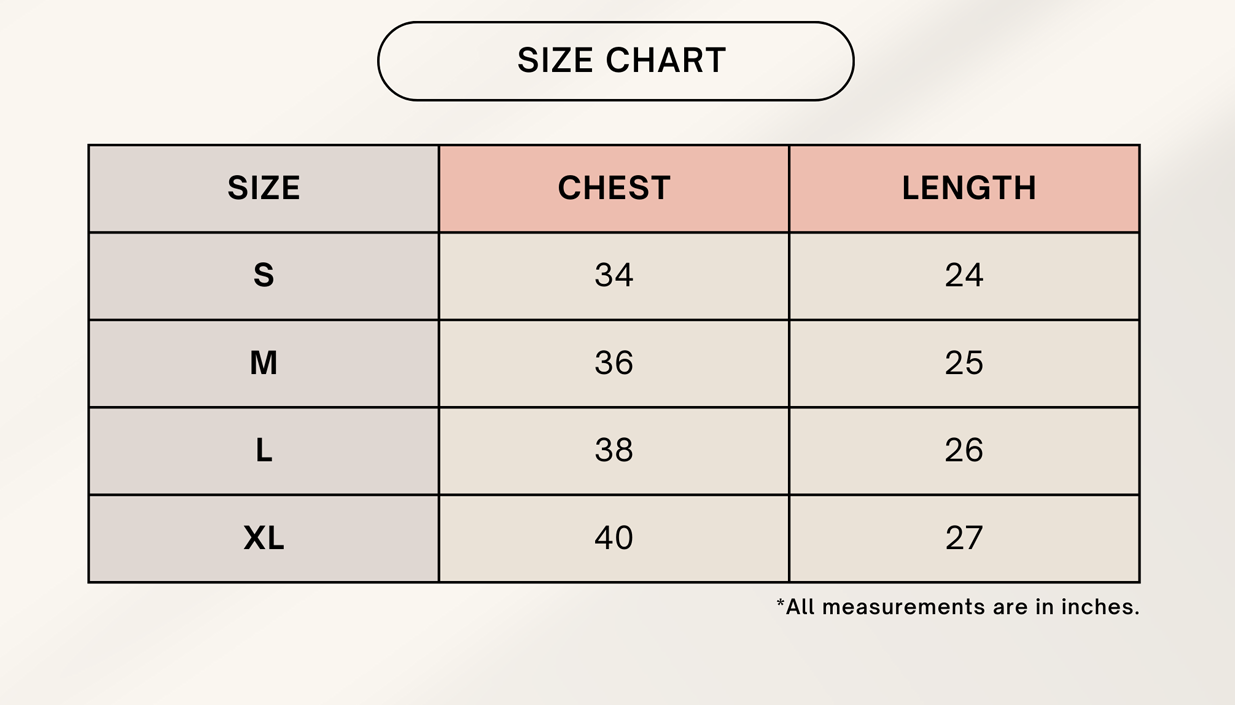
Task: Select the CHEST column header
Action: (x=614, y=188)
